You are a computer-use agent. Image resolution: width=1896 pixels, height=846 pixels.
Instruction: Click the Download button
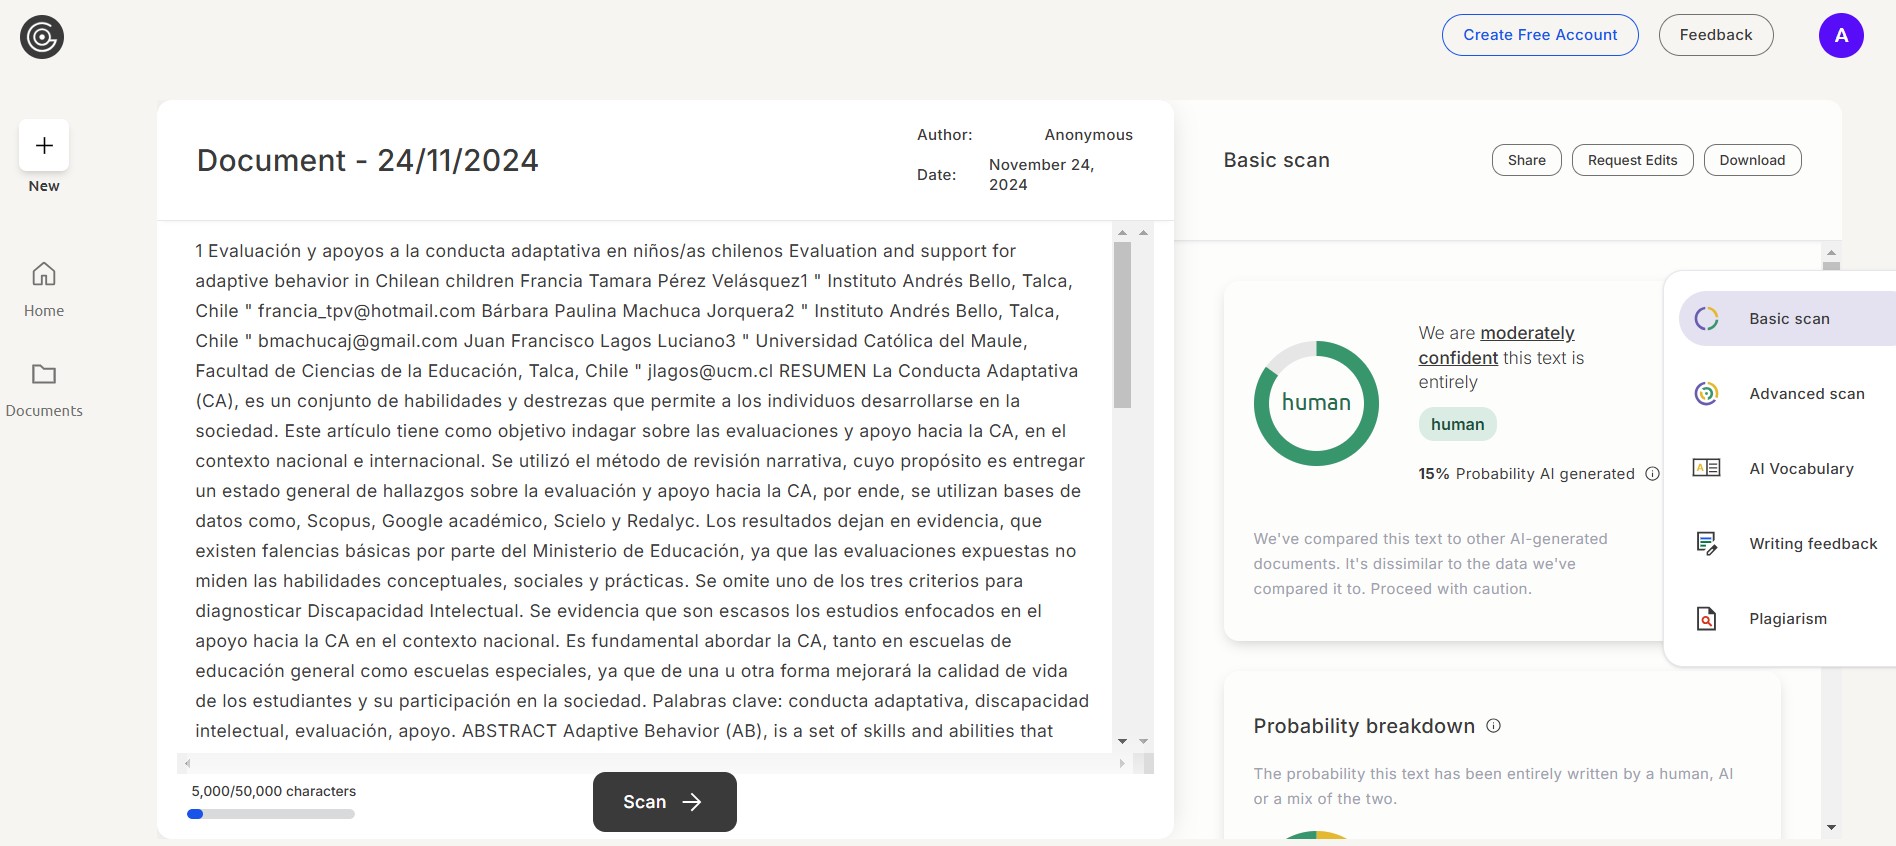click(1752, 160)
